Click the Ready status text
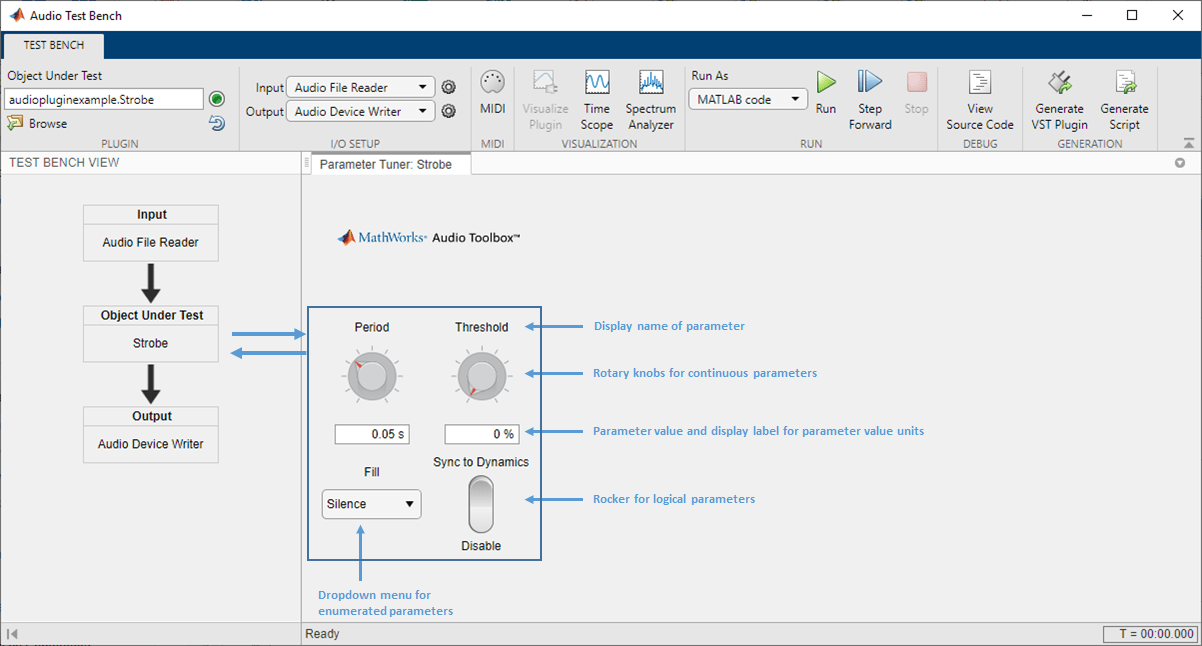The width and height of the screenshot is (1202, 646). (x=323, y=634)
